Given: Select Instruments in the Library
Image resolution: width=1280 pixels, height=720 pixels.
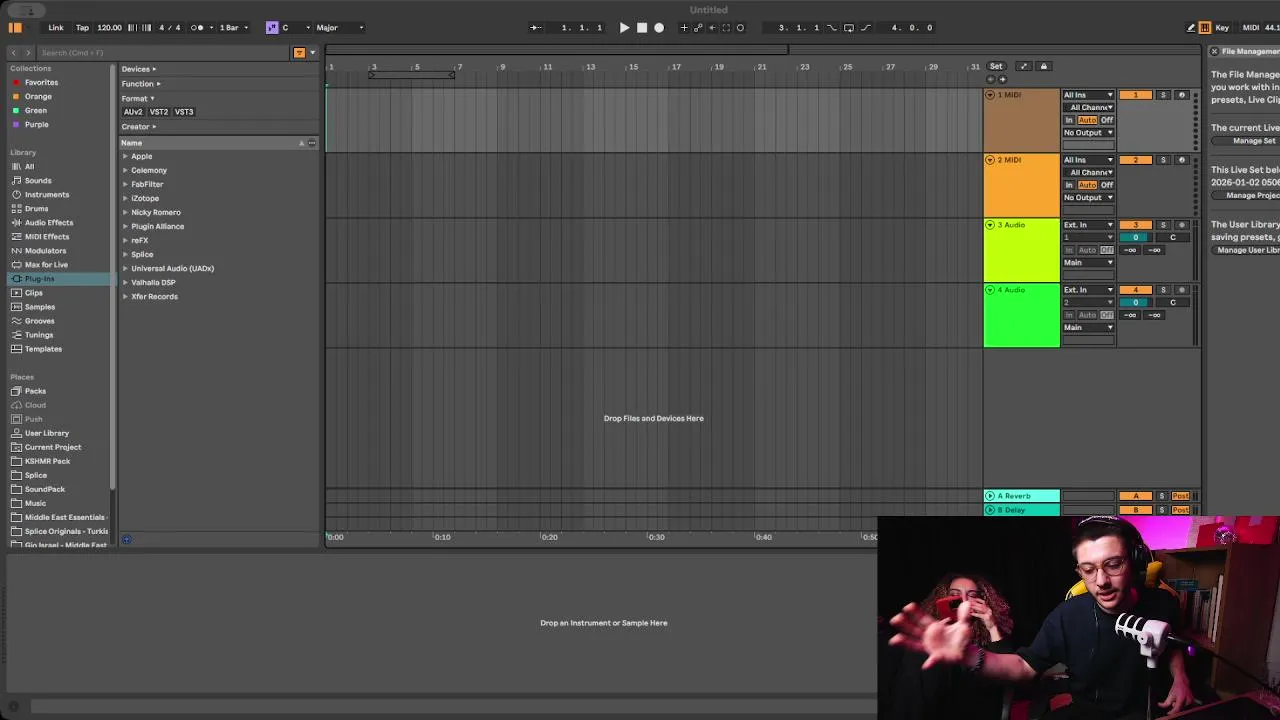Looking at the screenshot, I should (x=47, y=195).
